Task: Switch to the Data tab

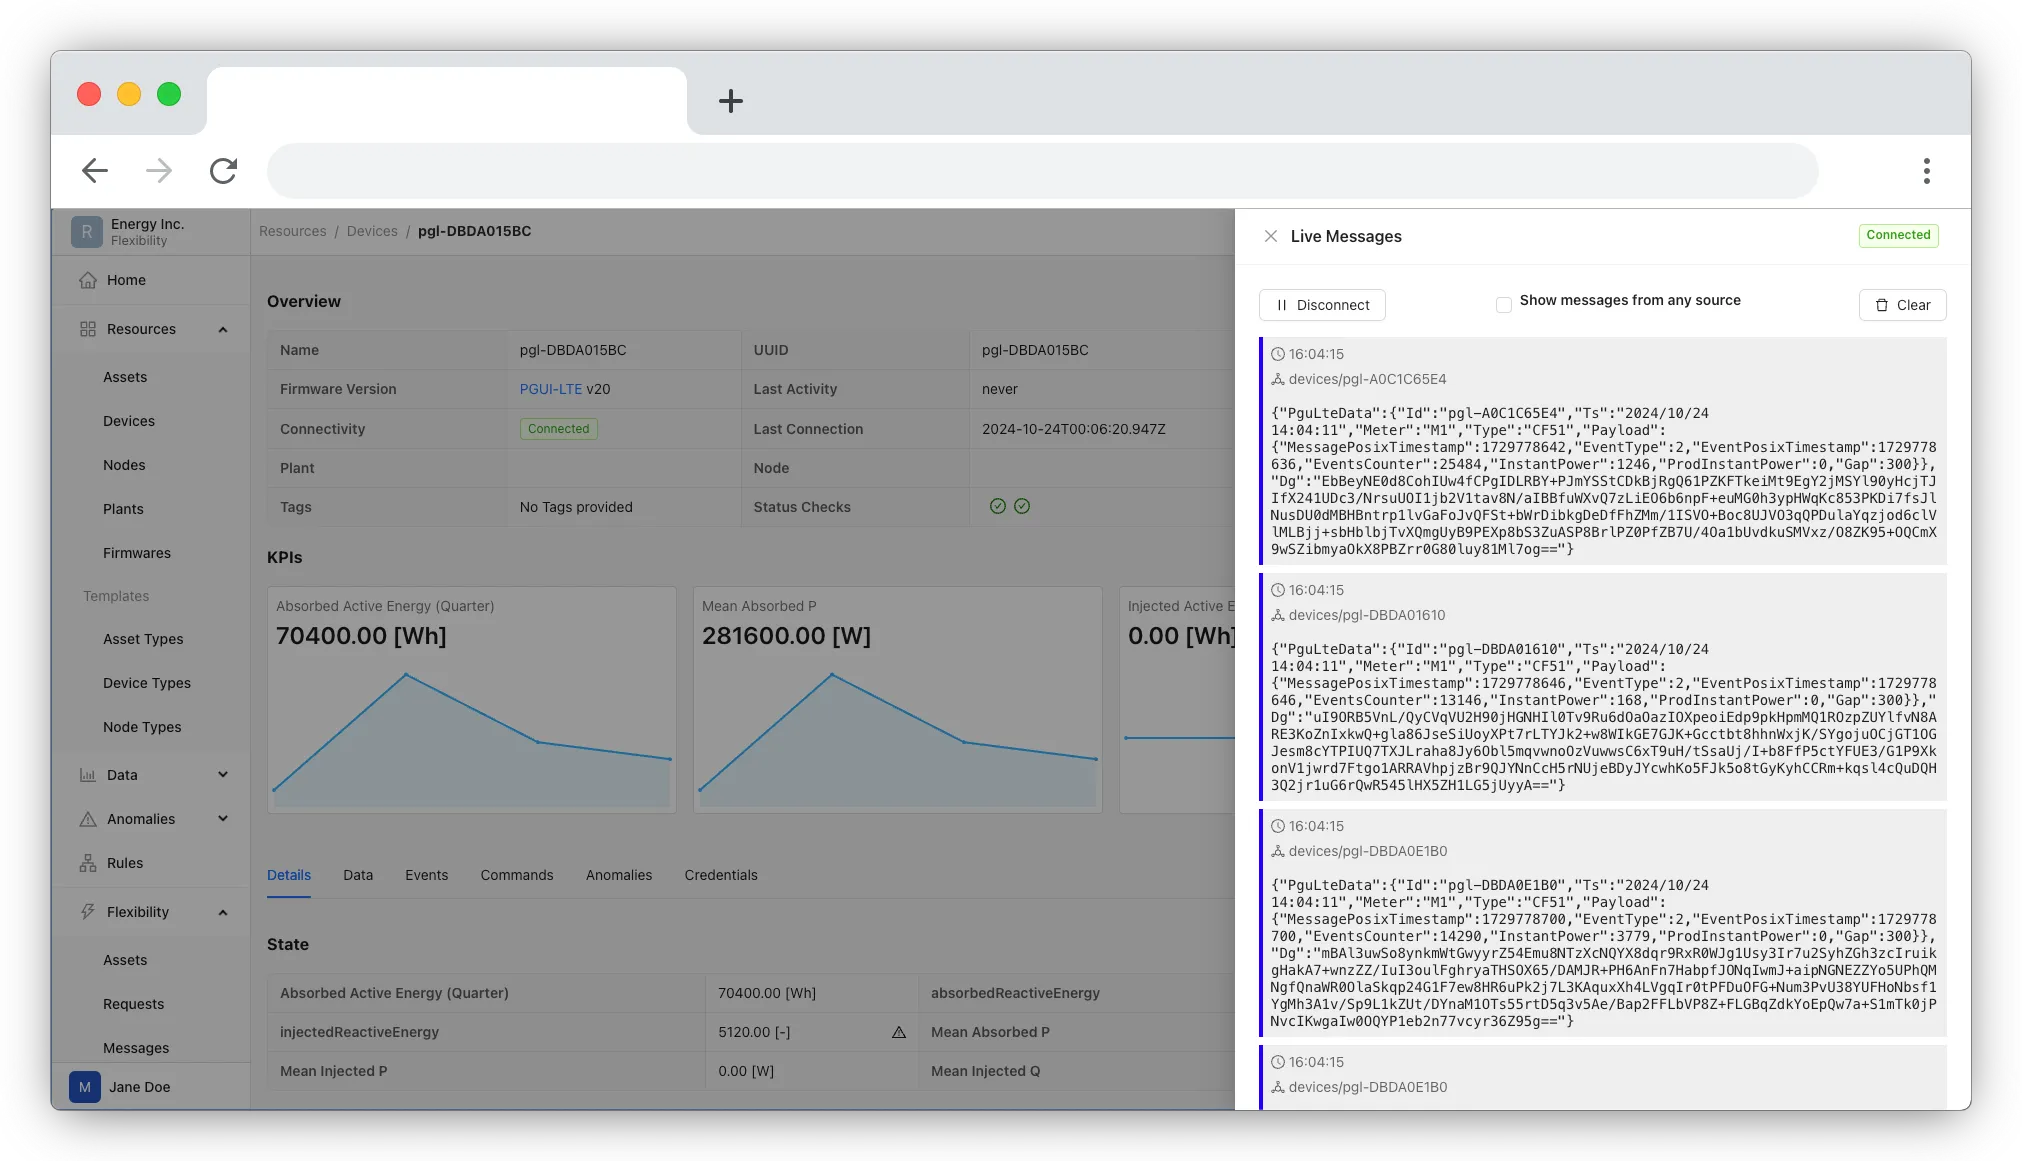Action: 358,875
